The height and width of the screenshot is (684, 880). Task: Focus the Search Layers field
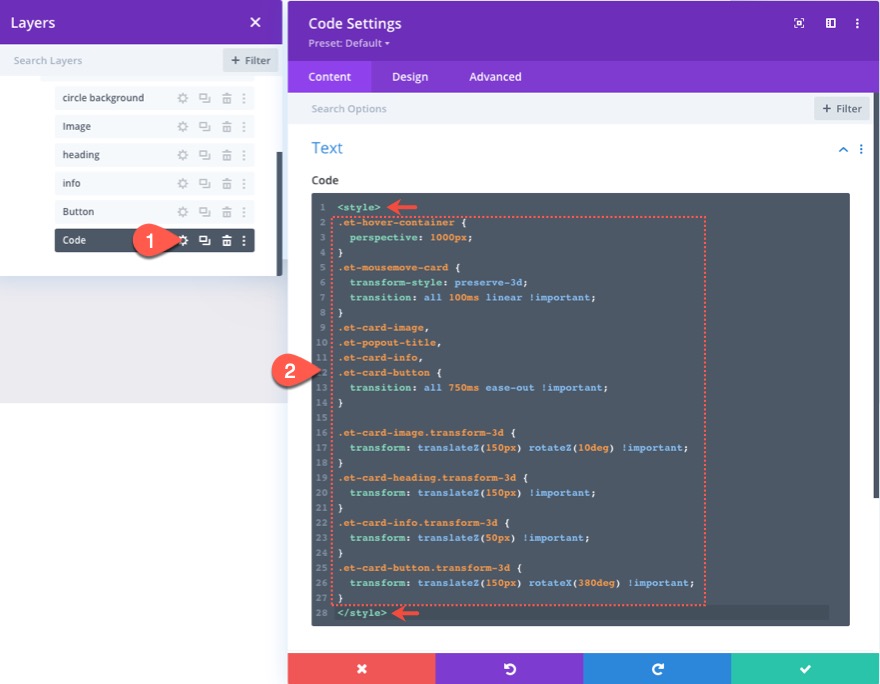point(112,60)
